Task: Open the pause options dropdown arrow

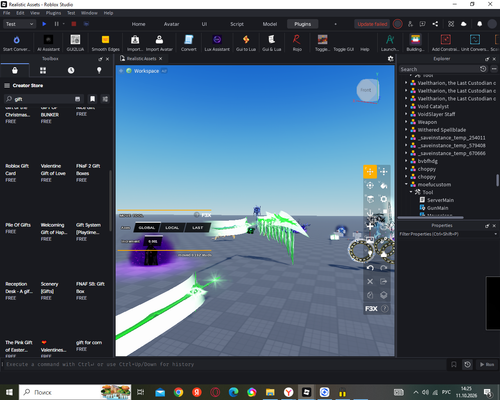Action: coord(64,24)
